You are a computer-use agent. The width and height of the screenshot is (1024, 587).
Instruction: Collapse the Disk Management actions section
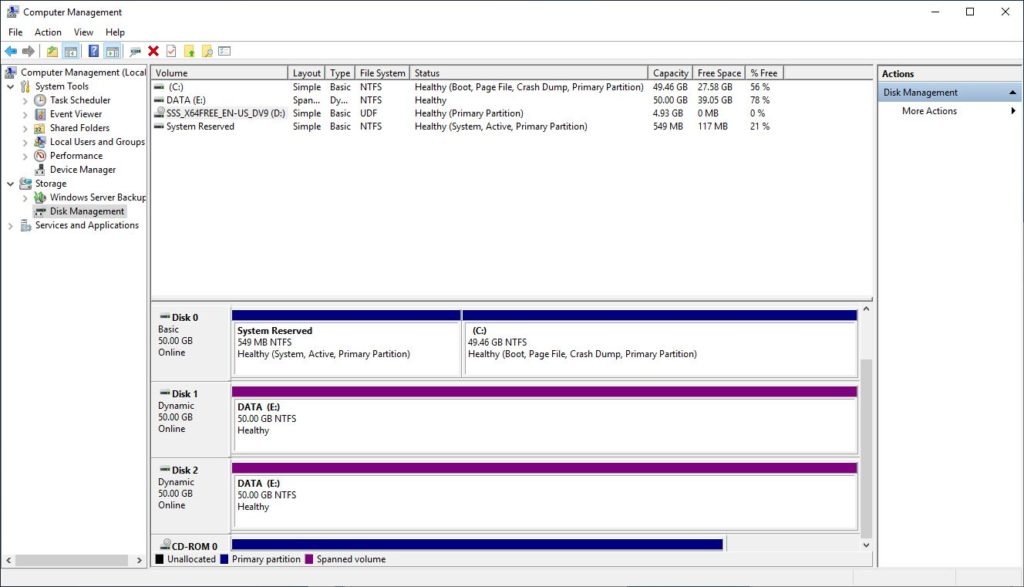tap(1012, 93)
